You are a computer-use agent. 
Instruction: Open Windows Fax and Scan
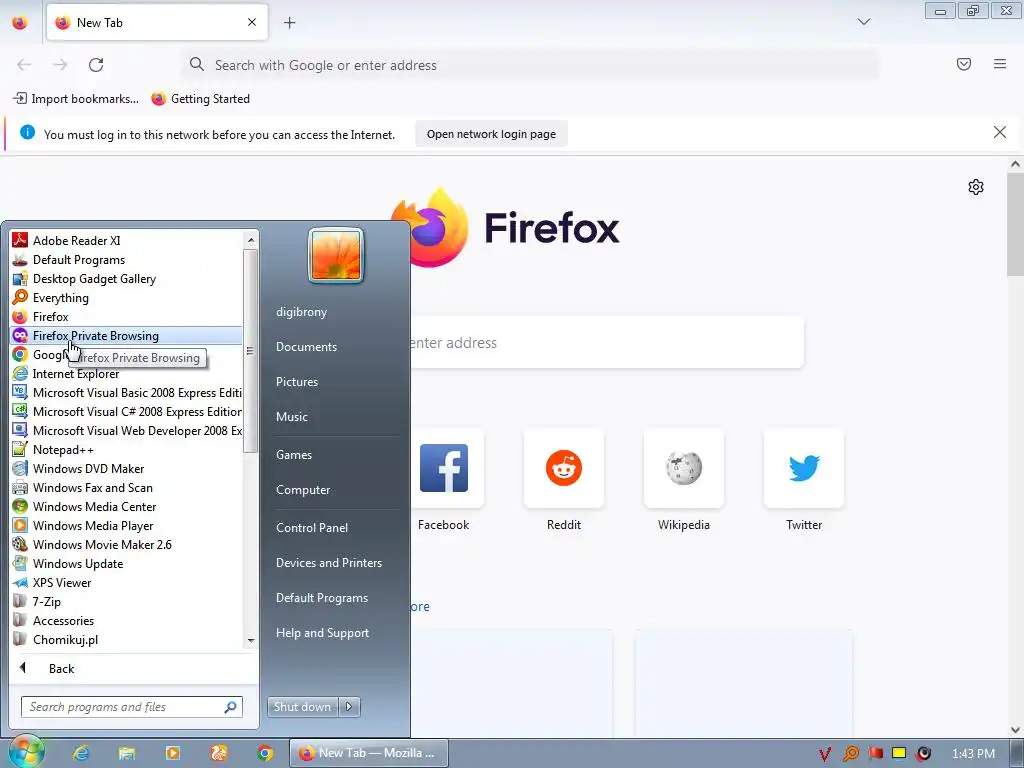[126, 487]
